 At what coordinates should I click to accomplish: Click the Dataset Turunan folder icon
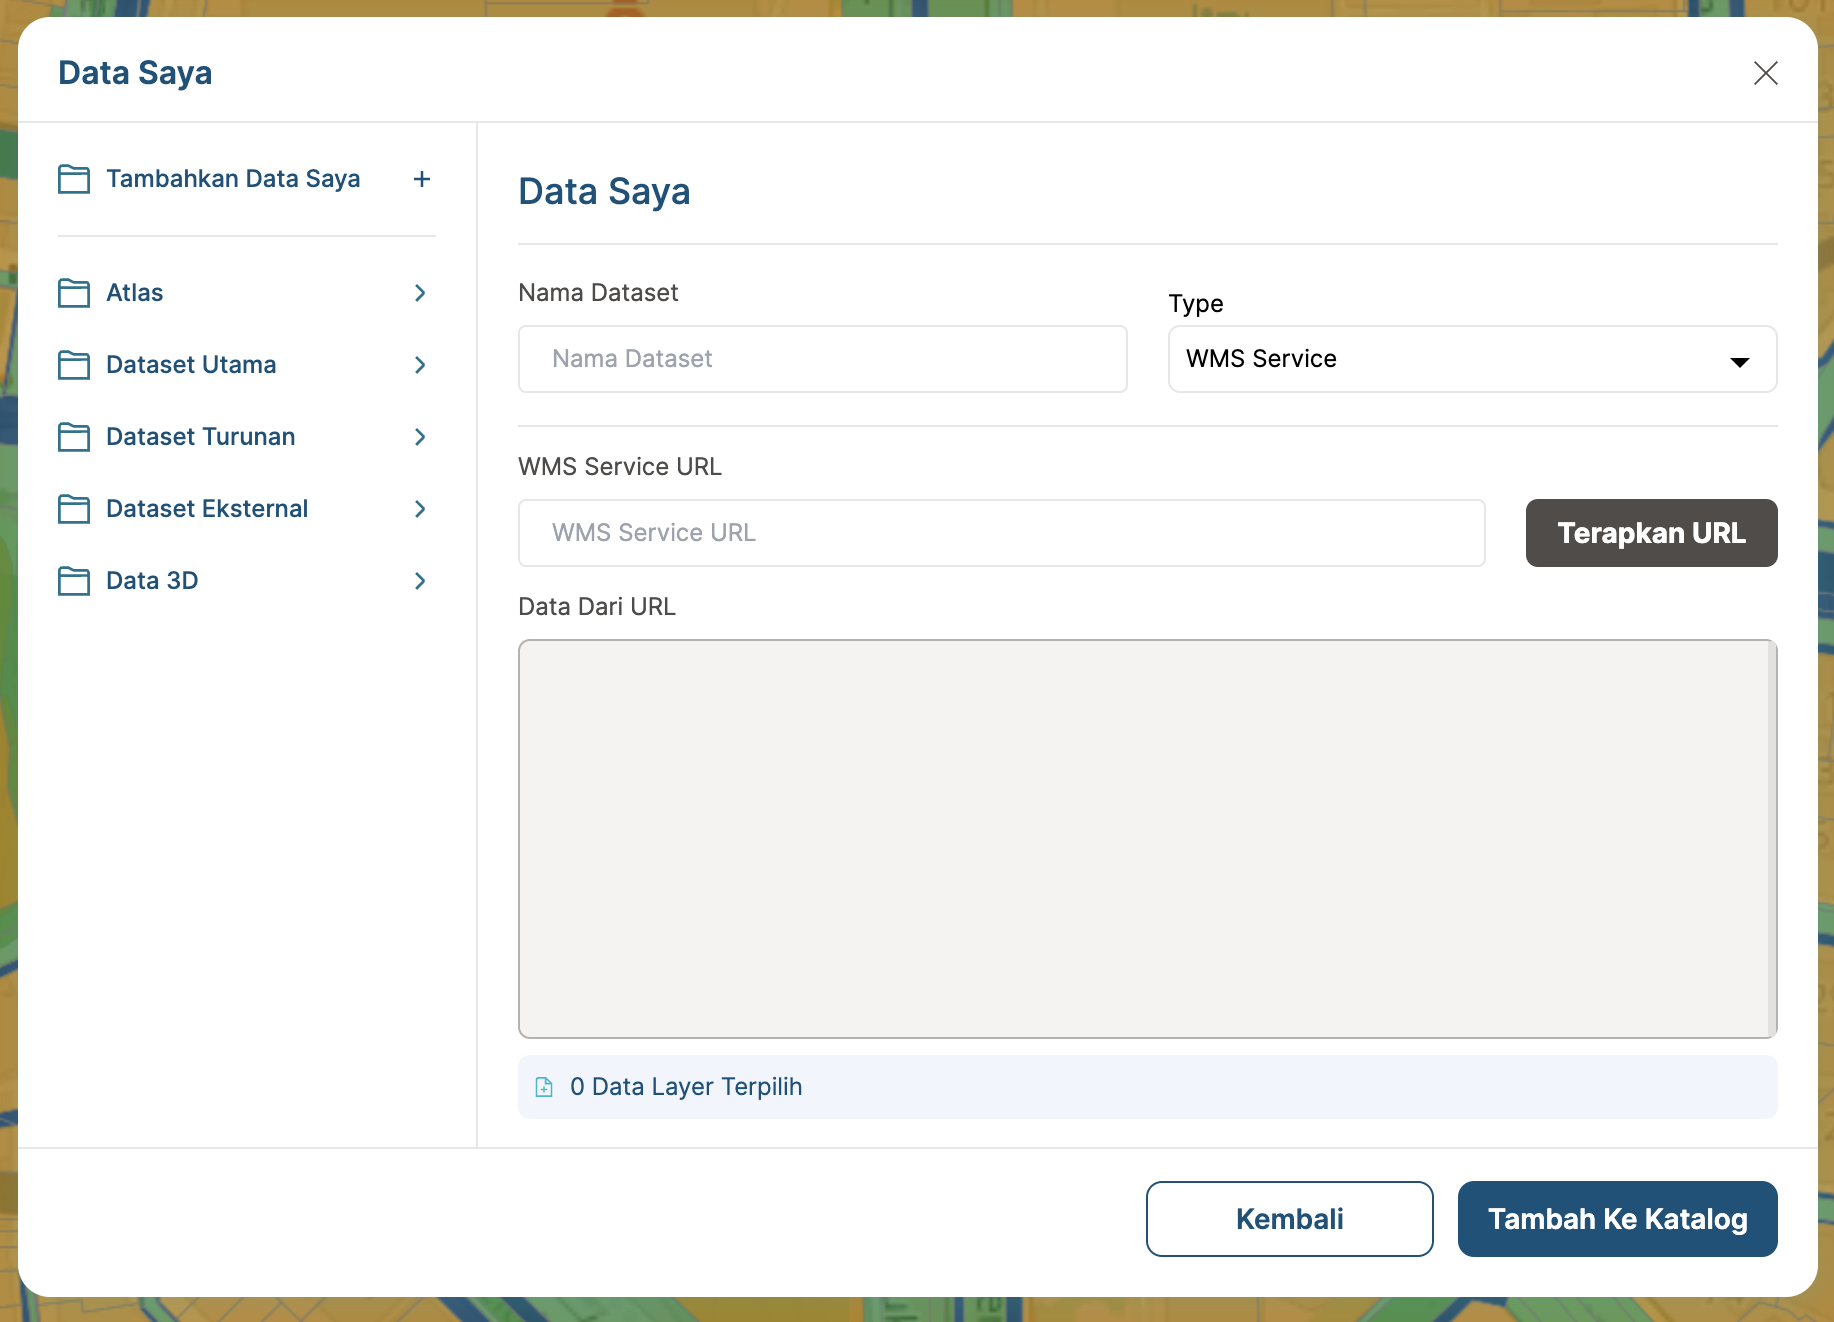pos(74,437)
